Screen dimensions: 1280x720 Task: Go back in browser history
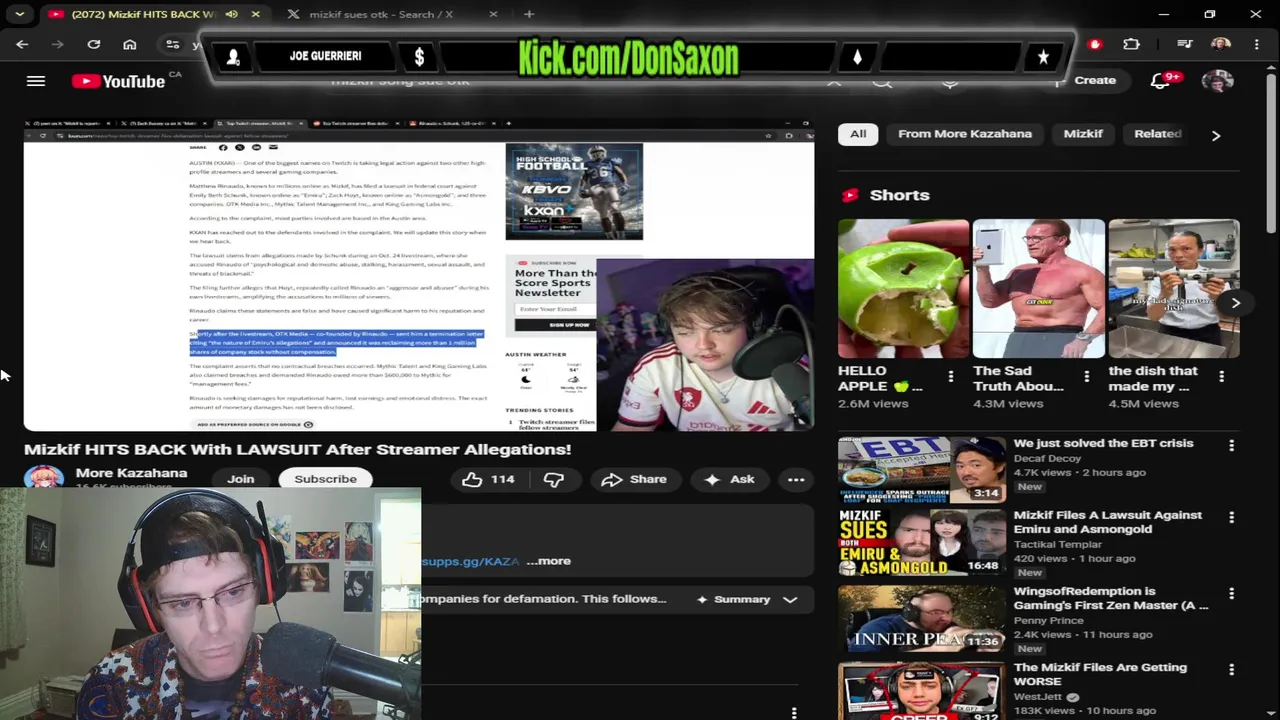22,44
